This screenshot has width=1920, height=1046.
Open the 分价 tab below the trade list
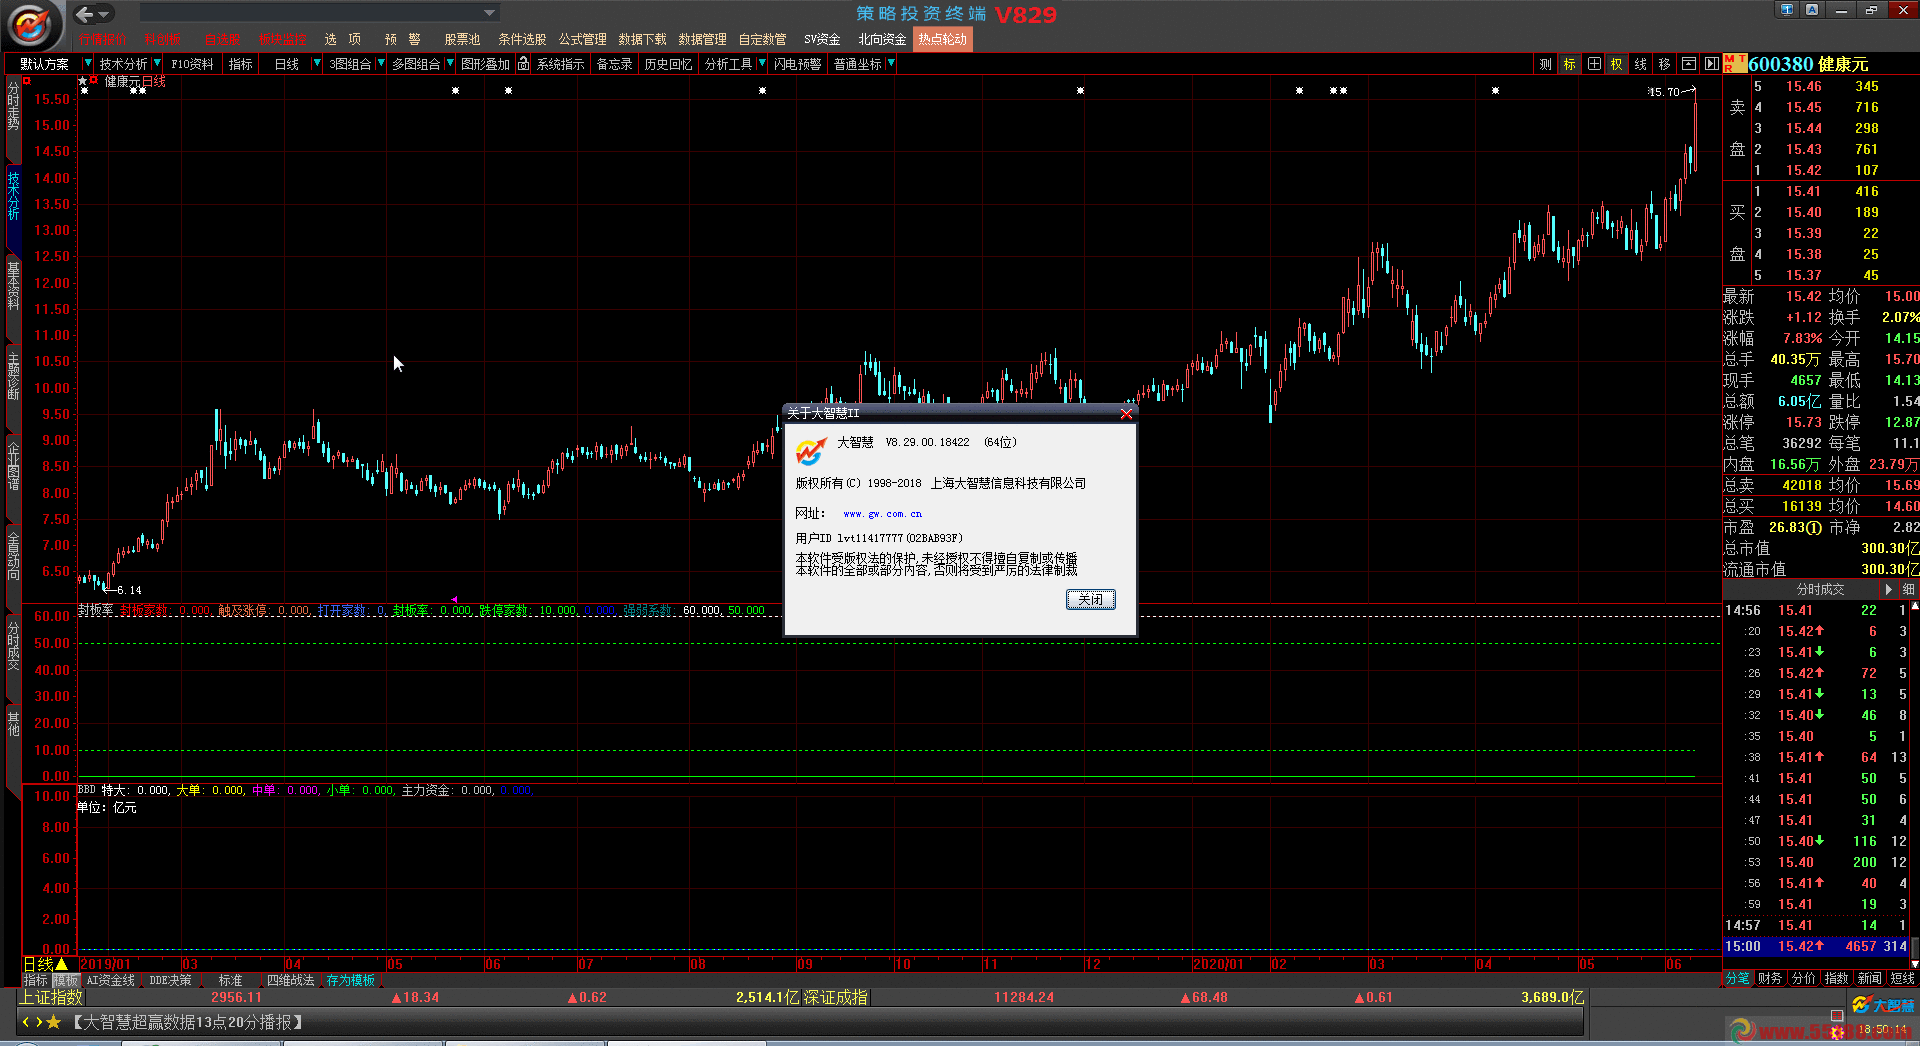(1803, 978)
